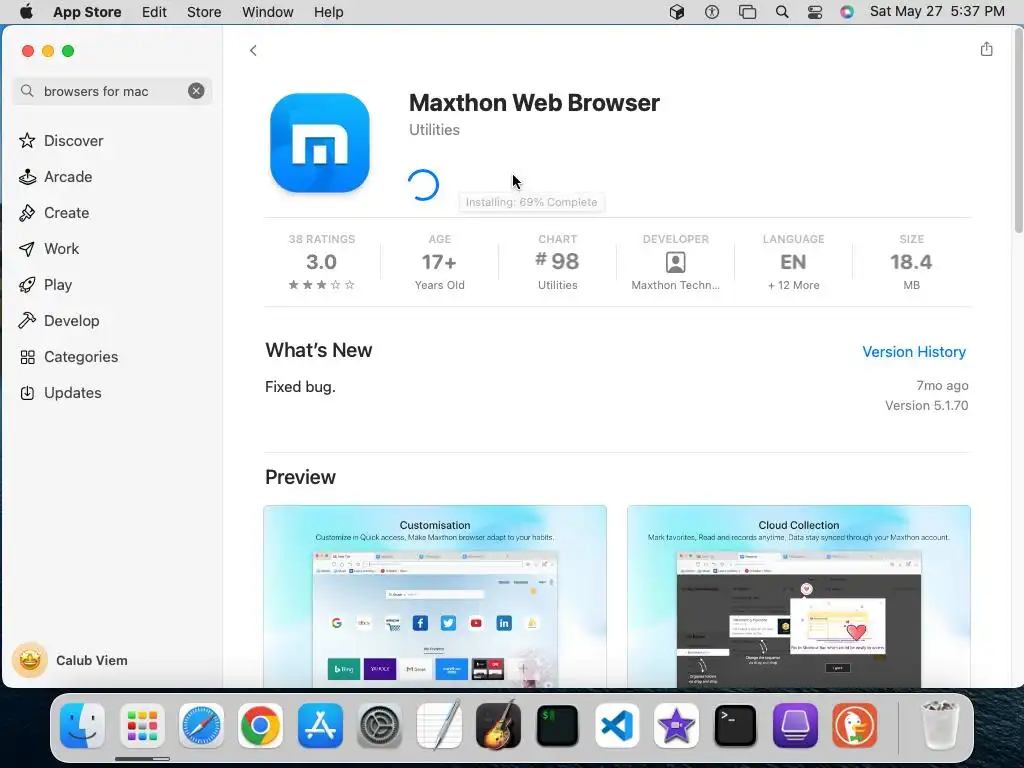The width and height of the screenshot is (1024, 768).
Task: Click the search magnifier icon in sidebar
Action: 27,91
